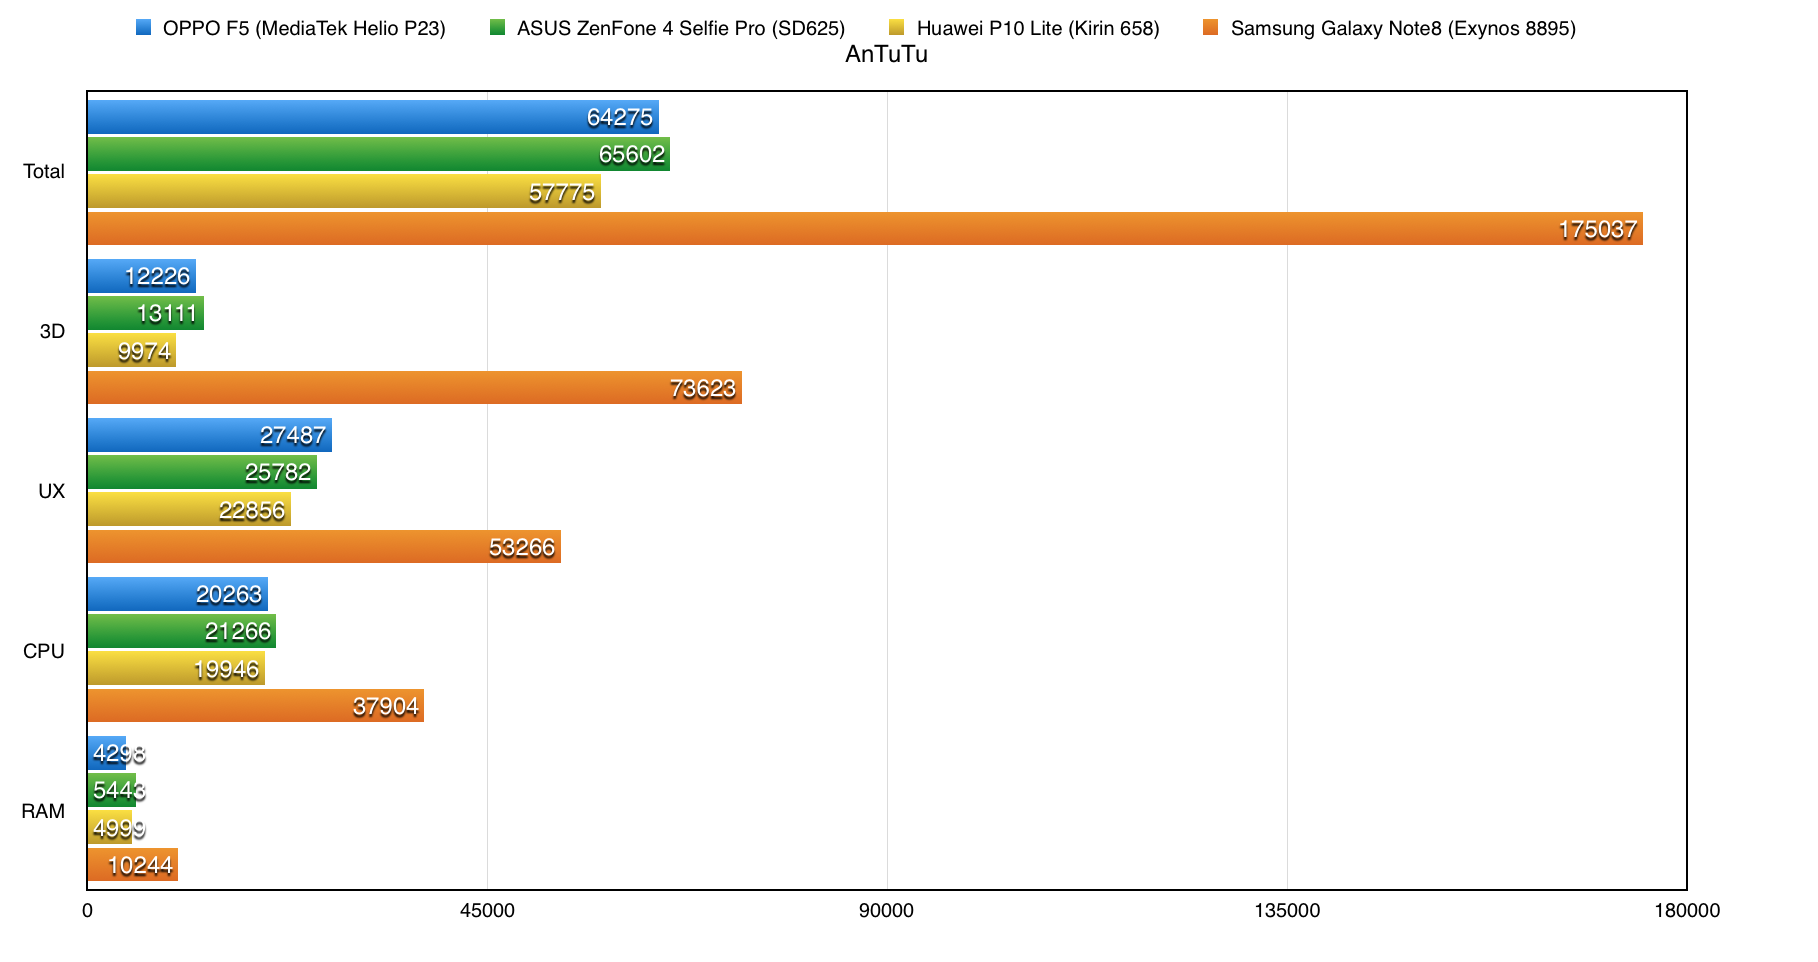Screen dimensions: 1818x962
Task: Select the UX bar valued 27487
Action: [210, 435]
